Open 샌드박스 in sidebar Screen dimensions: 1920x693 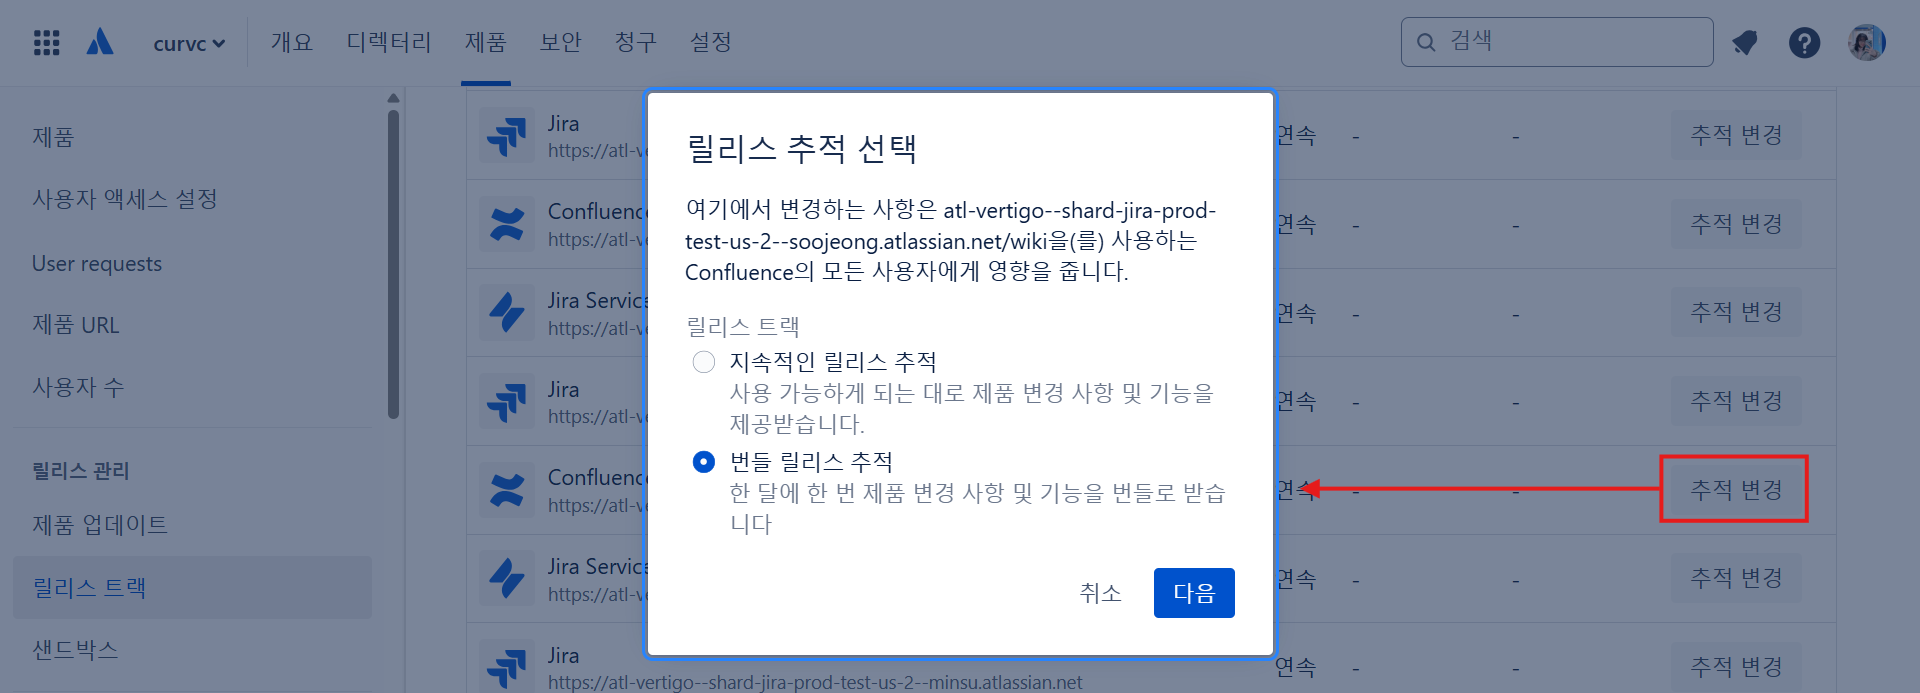coord(75,649)
